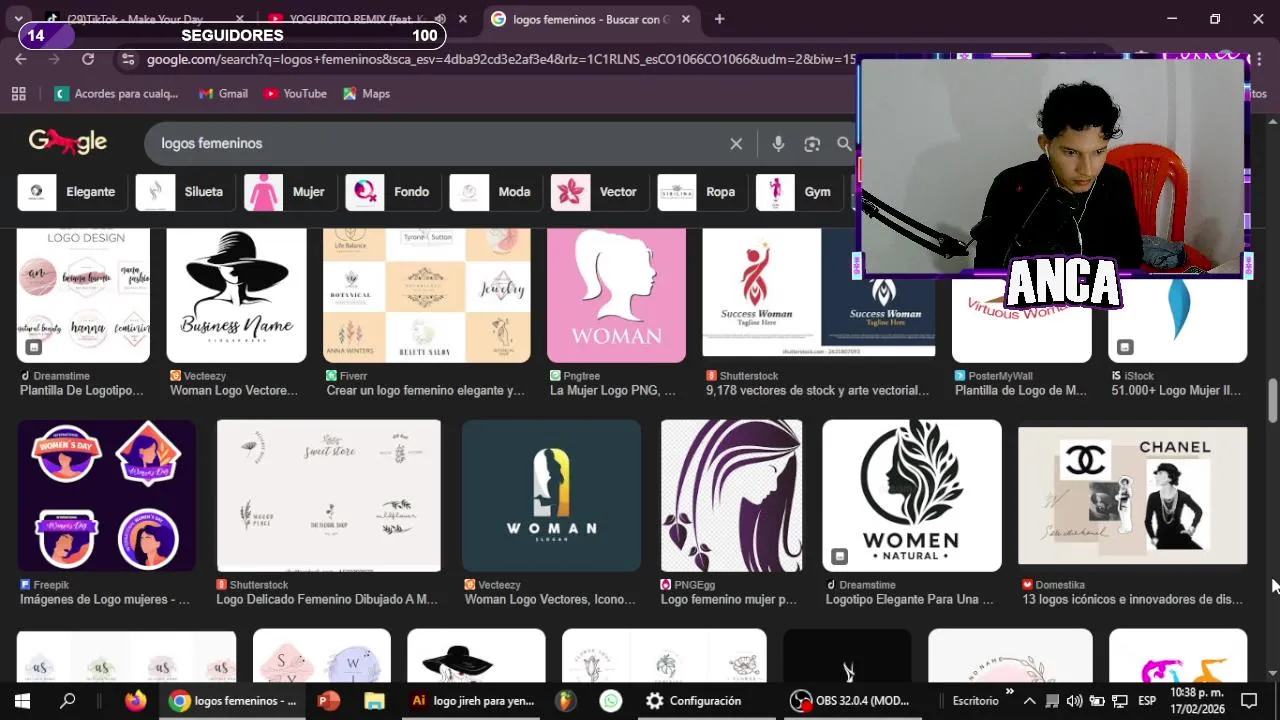Viewport: 1280px width, 720px height.
Task: Reload the Google search page
Action: point(88,60)
